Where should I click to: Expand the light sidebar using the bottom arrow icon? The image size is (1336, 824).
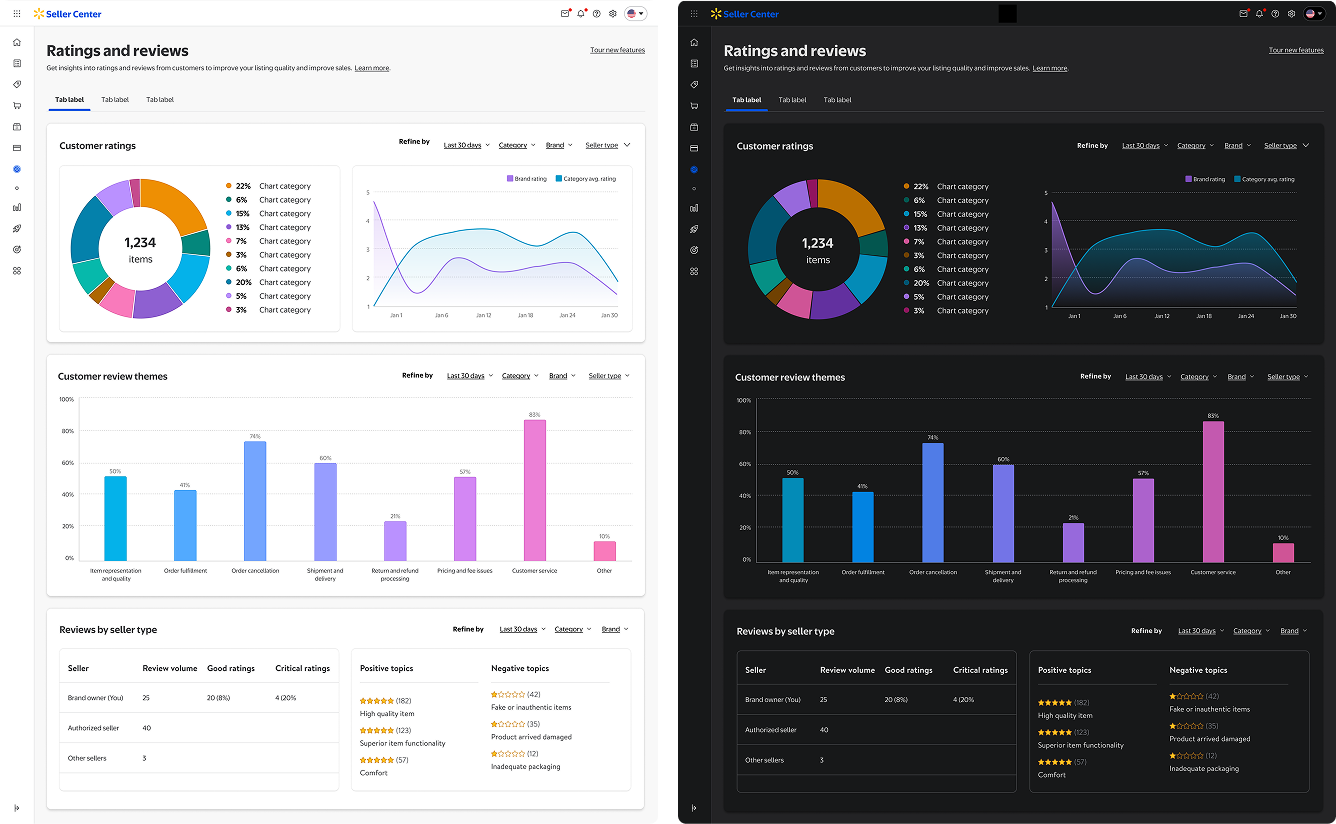tap(17, 807)
